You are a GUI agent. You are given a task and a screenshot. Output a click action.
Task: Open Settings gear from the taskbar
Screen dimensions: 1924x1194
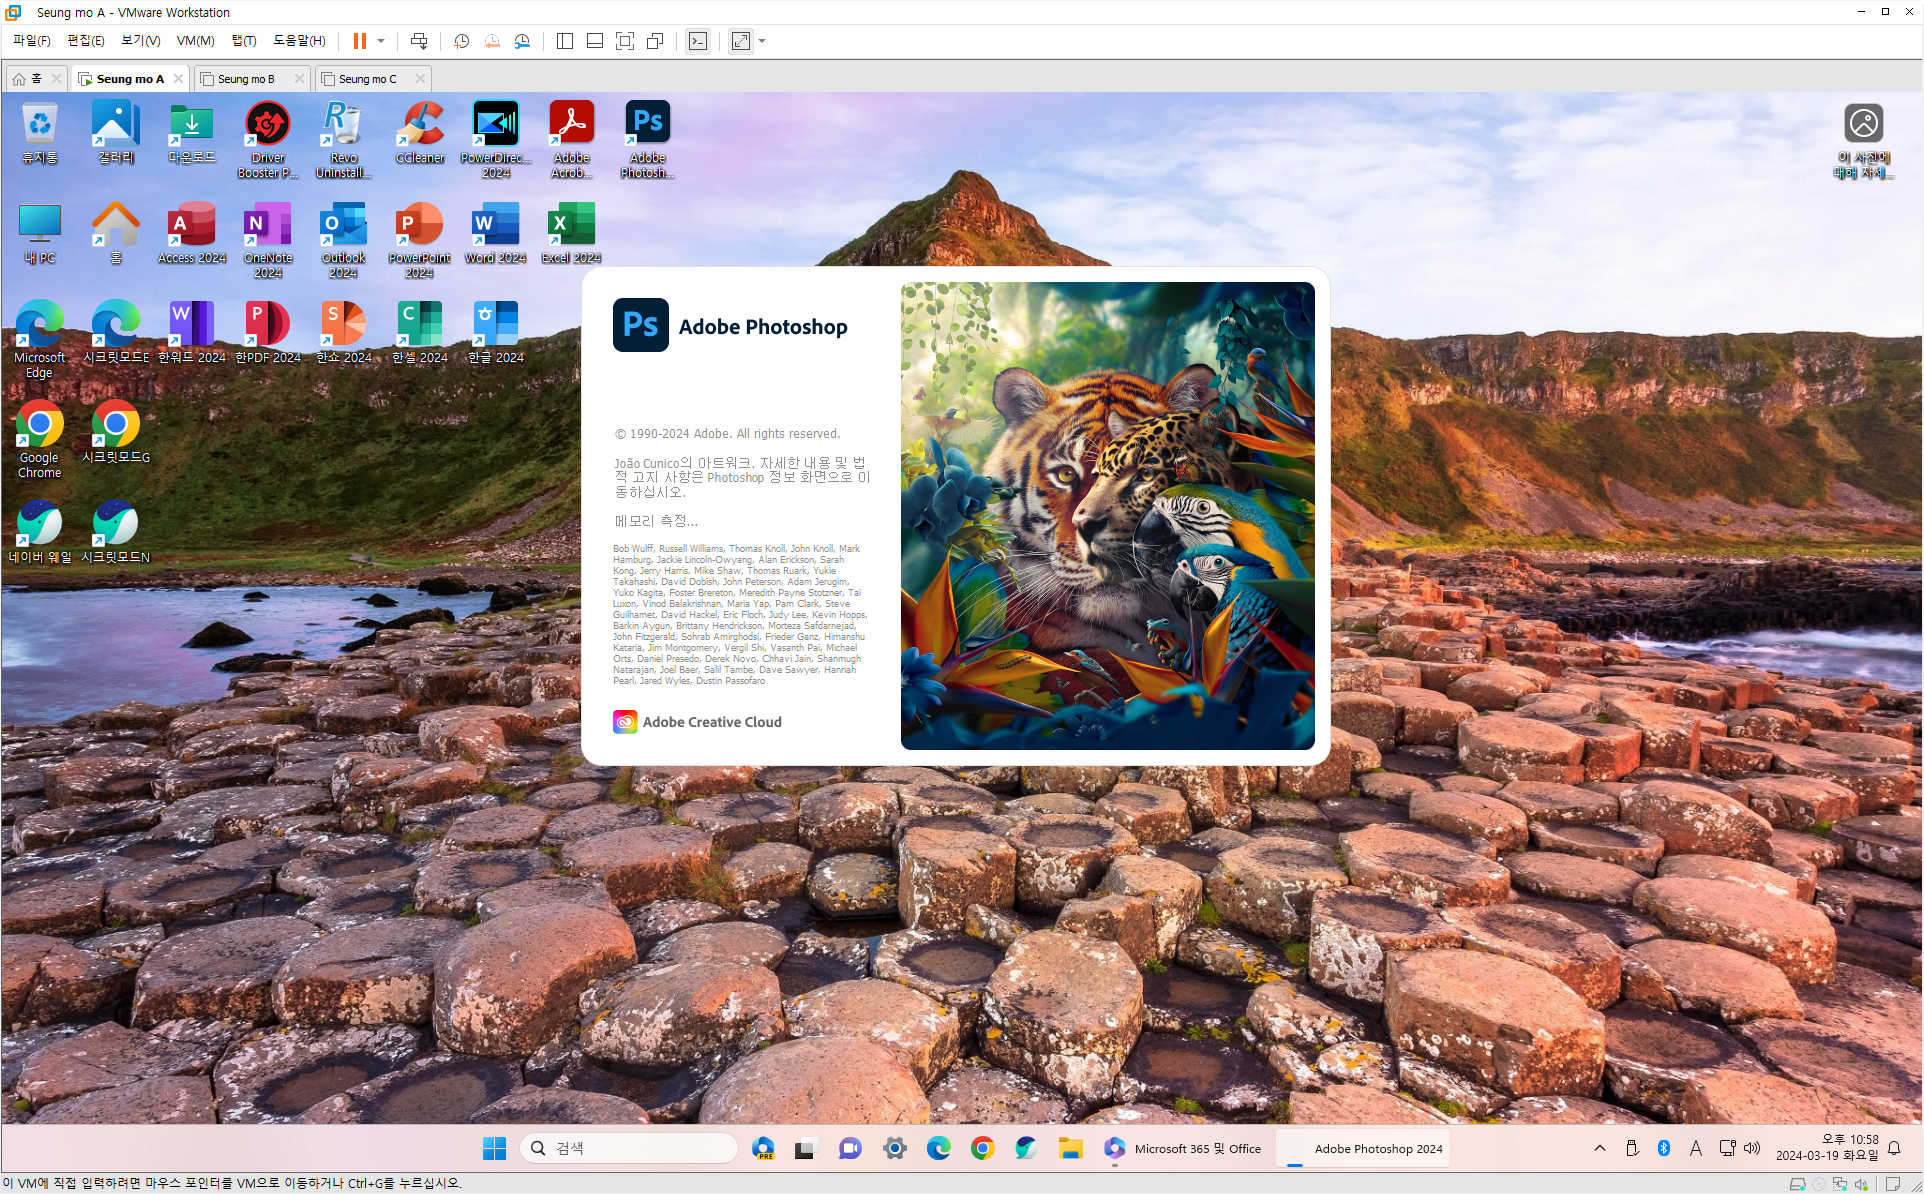coord(895,1149)
